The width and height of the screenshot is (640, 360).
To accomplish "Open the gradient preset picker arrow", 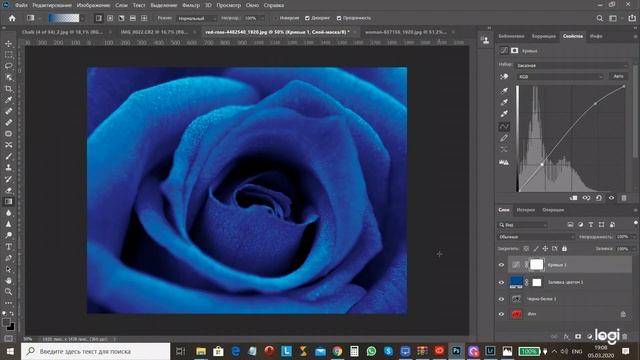I will coord(82,18).
